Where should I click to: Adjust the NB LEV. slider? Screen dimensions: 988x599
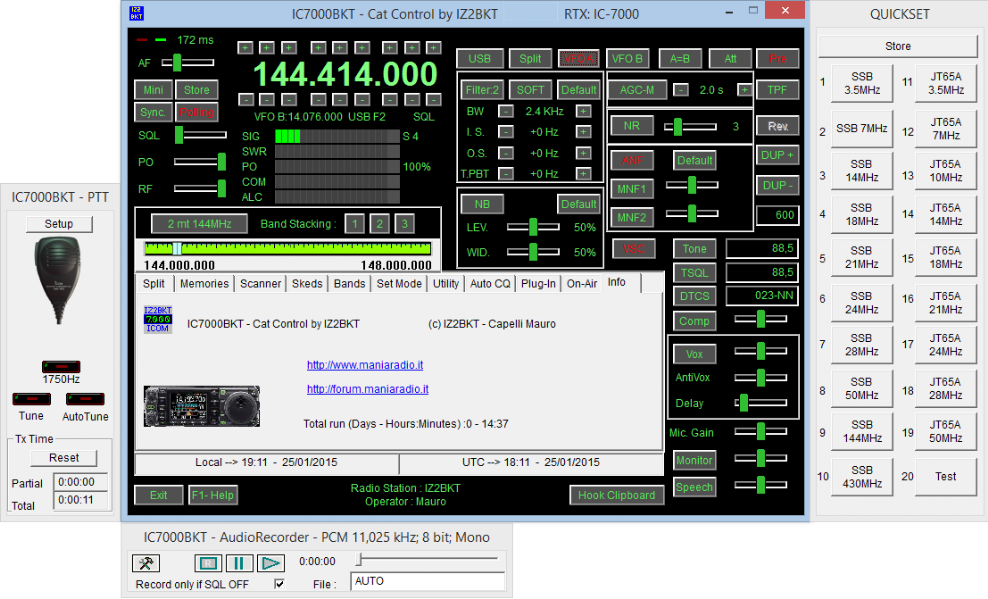(x=533, y=227)
